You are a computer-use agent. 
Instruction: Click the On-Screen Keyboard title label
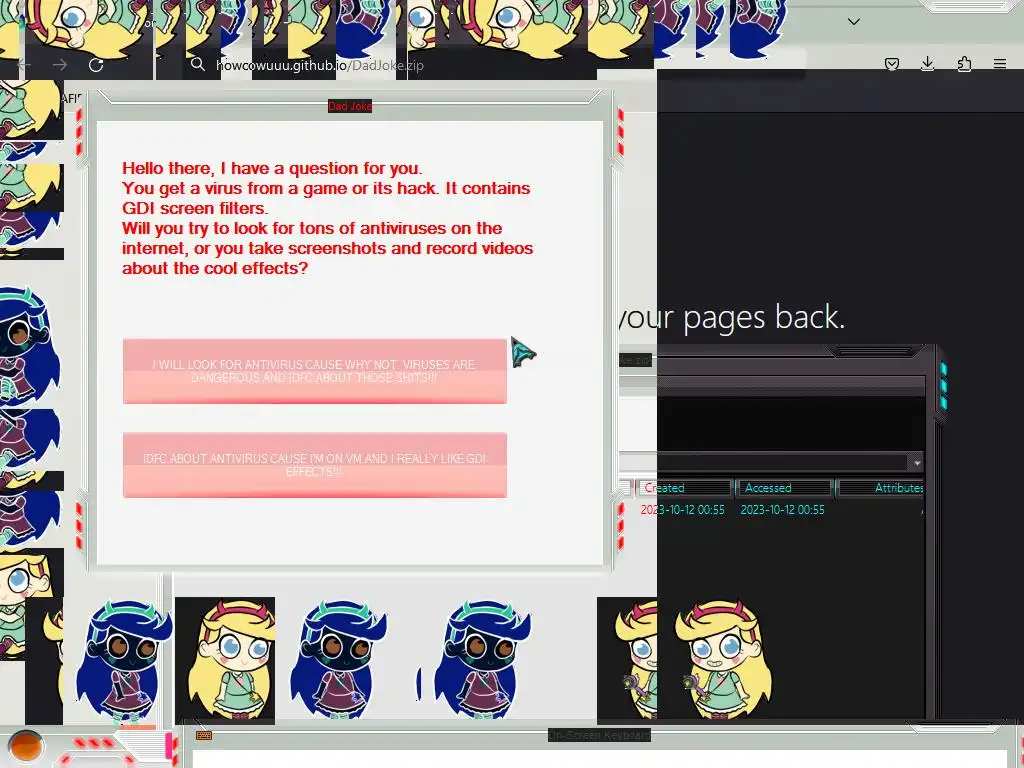600,735
